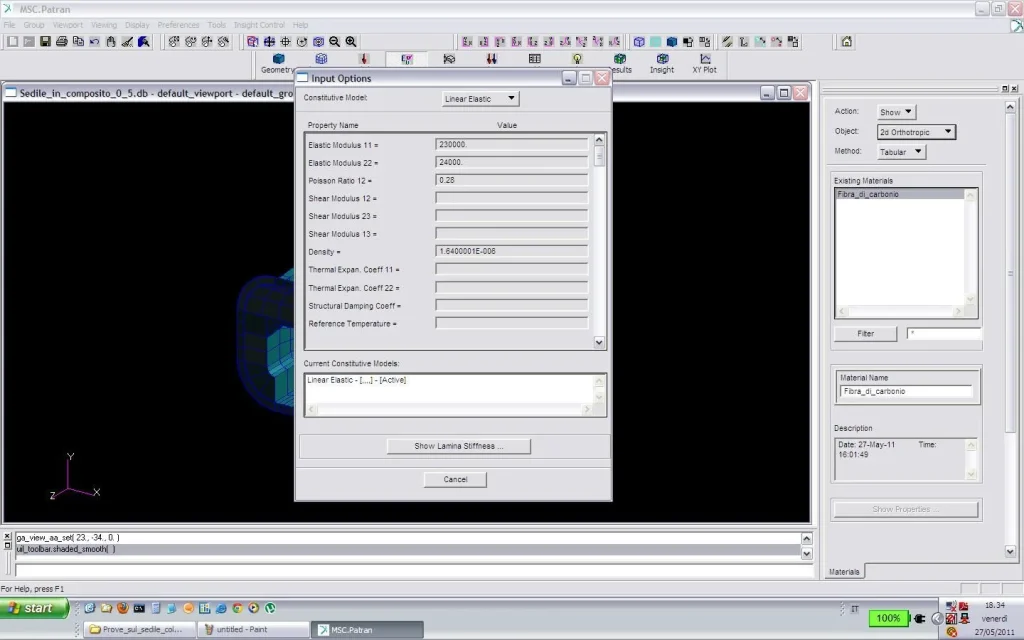Click the Windows start button

click(34, 608)
